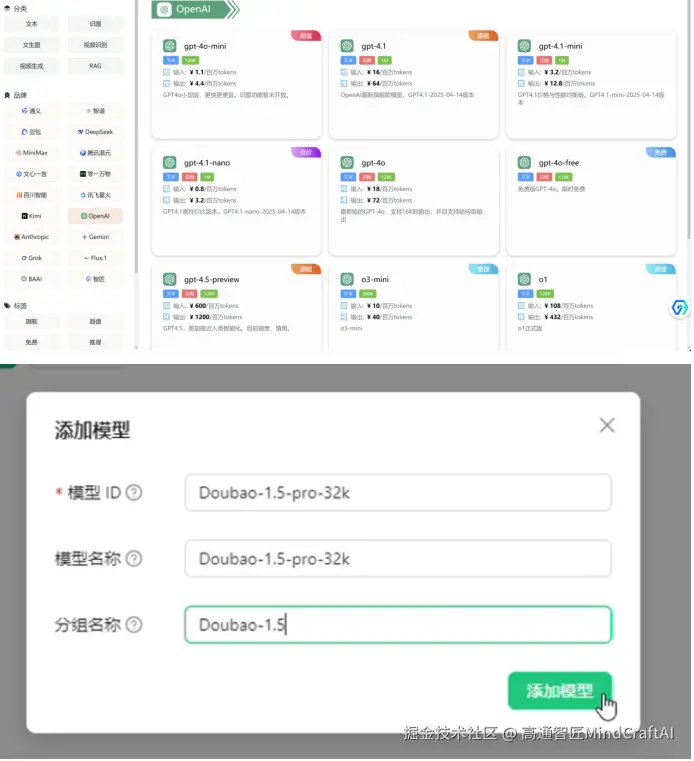Click the 品牌 brand header icon
The image size is (694, 761).
coord(7,95)
